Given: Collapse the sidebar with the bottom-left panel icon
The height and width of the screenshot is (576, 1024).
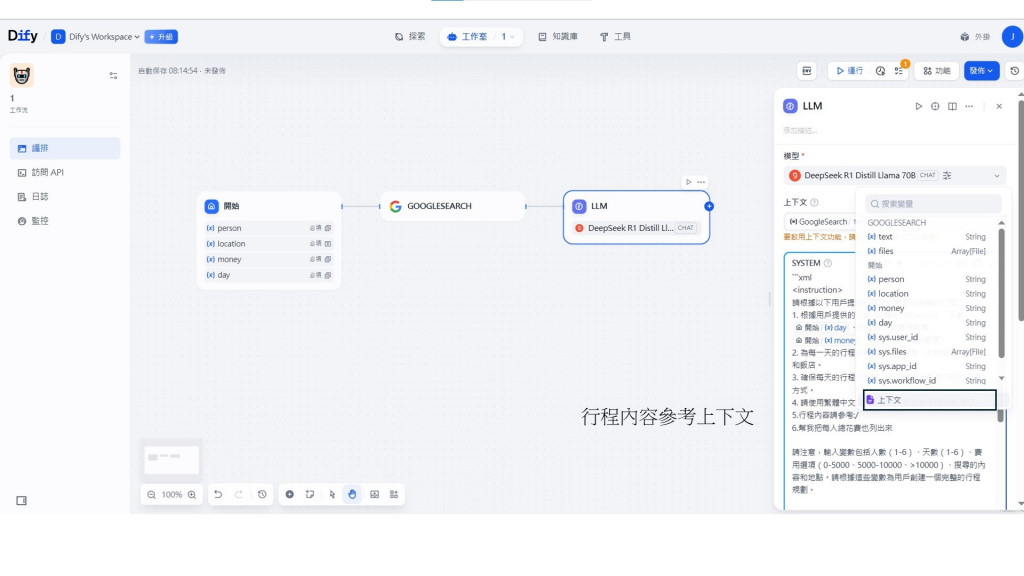Looking at the screenshot, I should point(22,501).
